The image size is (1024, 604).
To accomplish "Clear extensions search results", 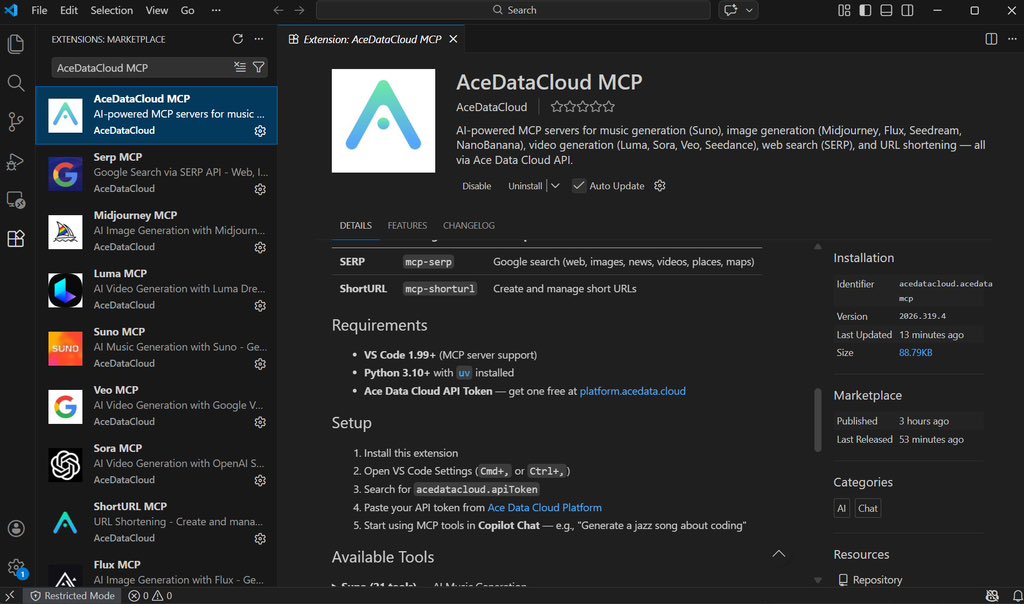I will tap(240, 67).
